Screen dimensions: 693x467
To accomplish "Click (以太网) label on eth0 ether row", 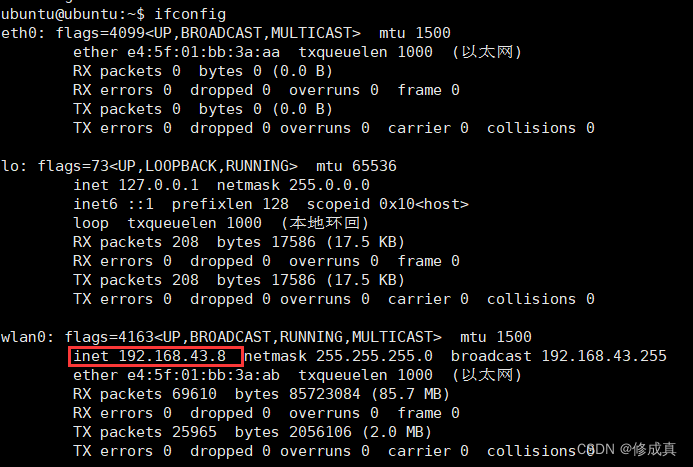I will pyautogui.click(x=487, y=52).
